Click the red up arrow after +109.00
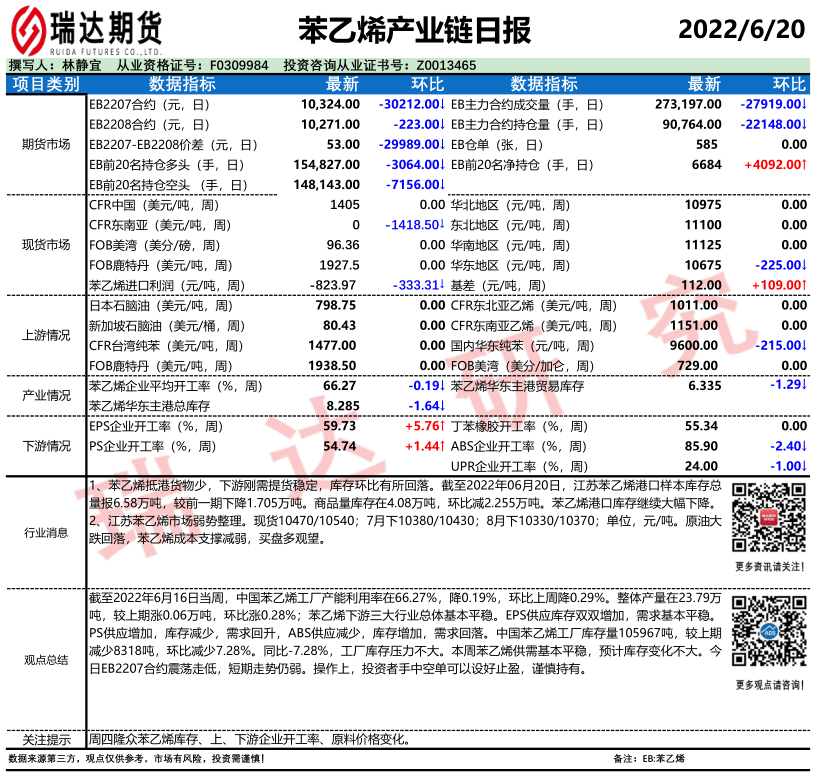The width and height of the screenshot is (815, 776). coord(804,285)
